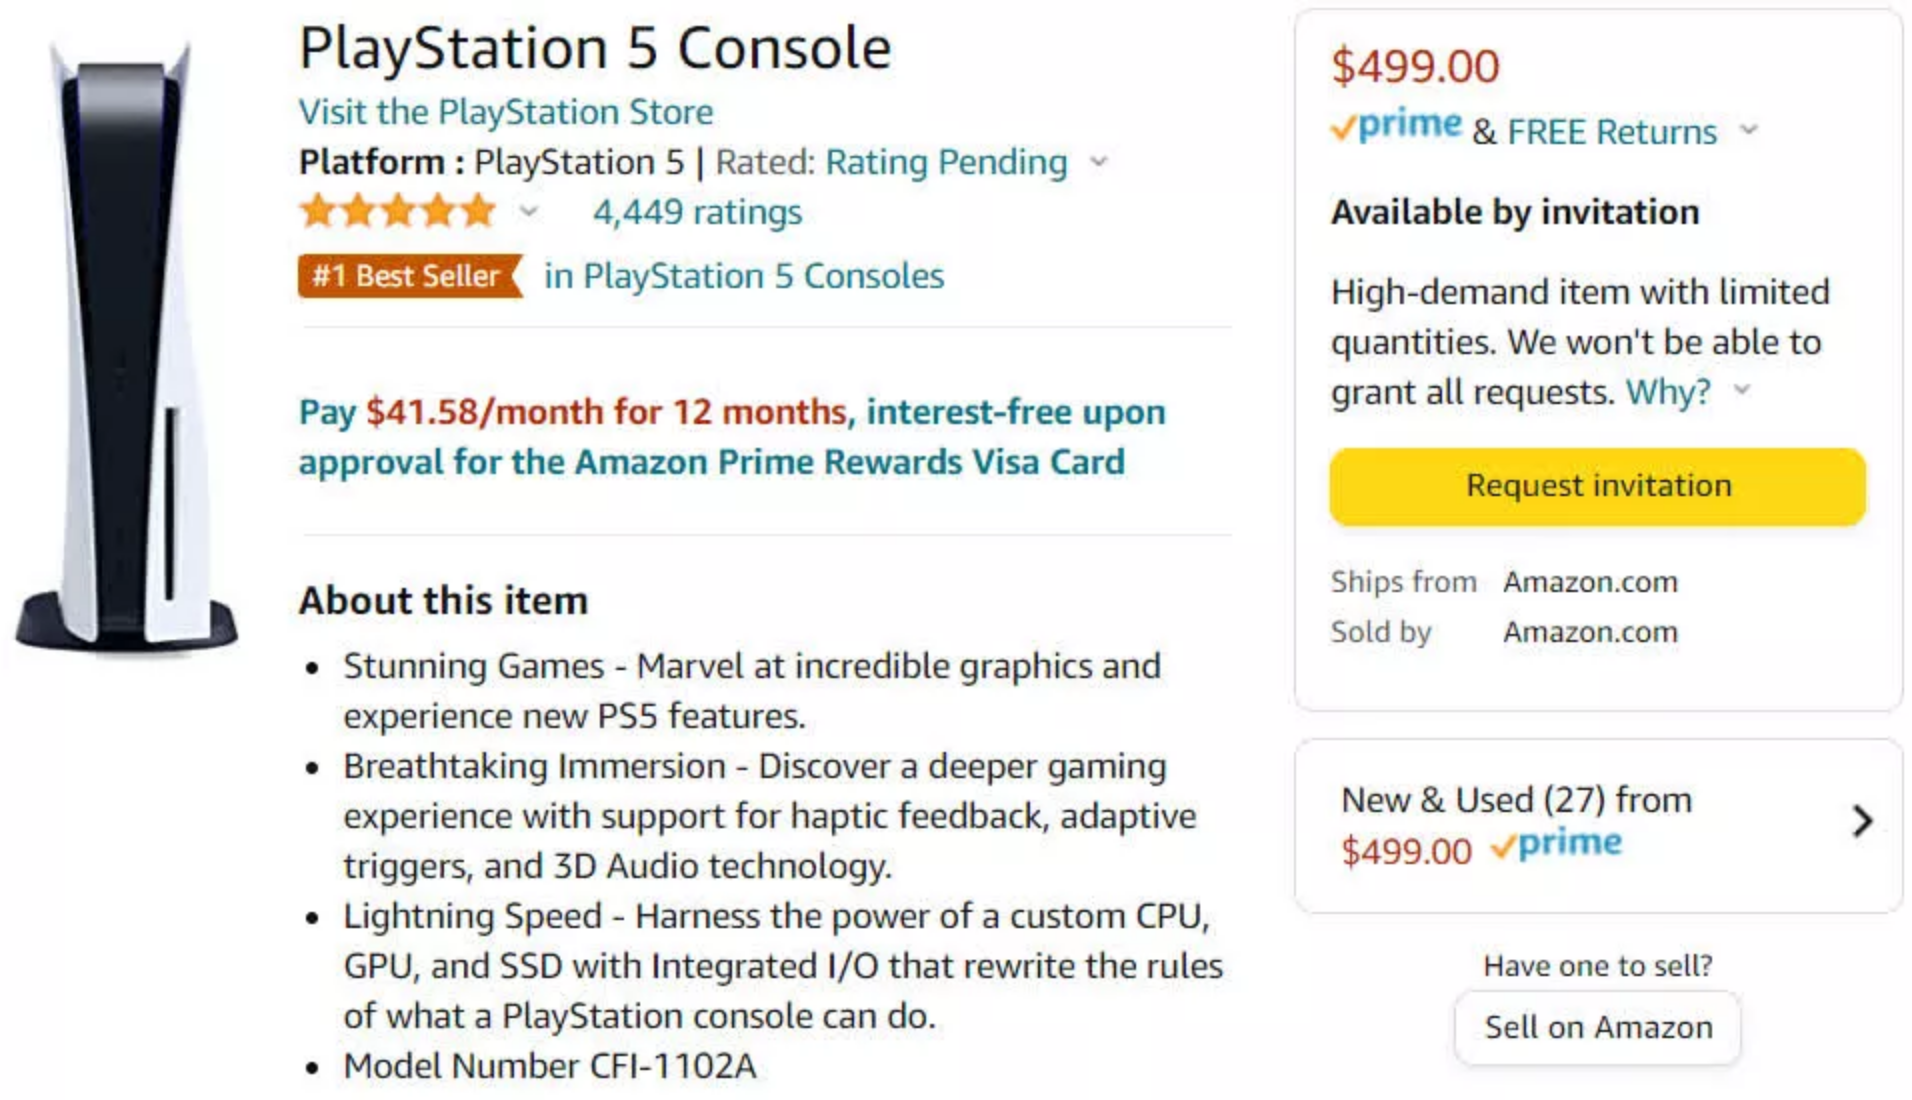Click the Rating Pending link

coord(945,162)
